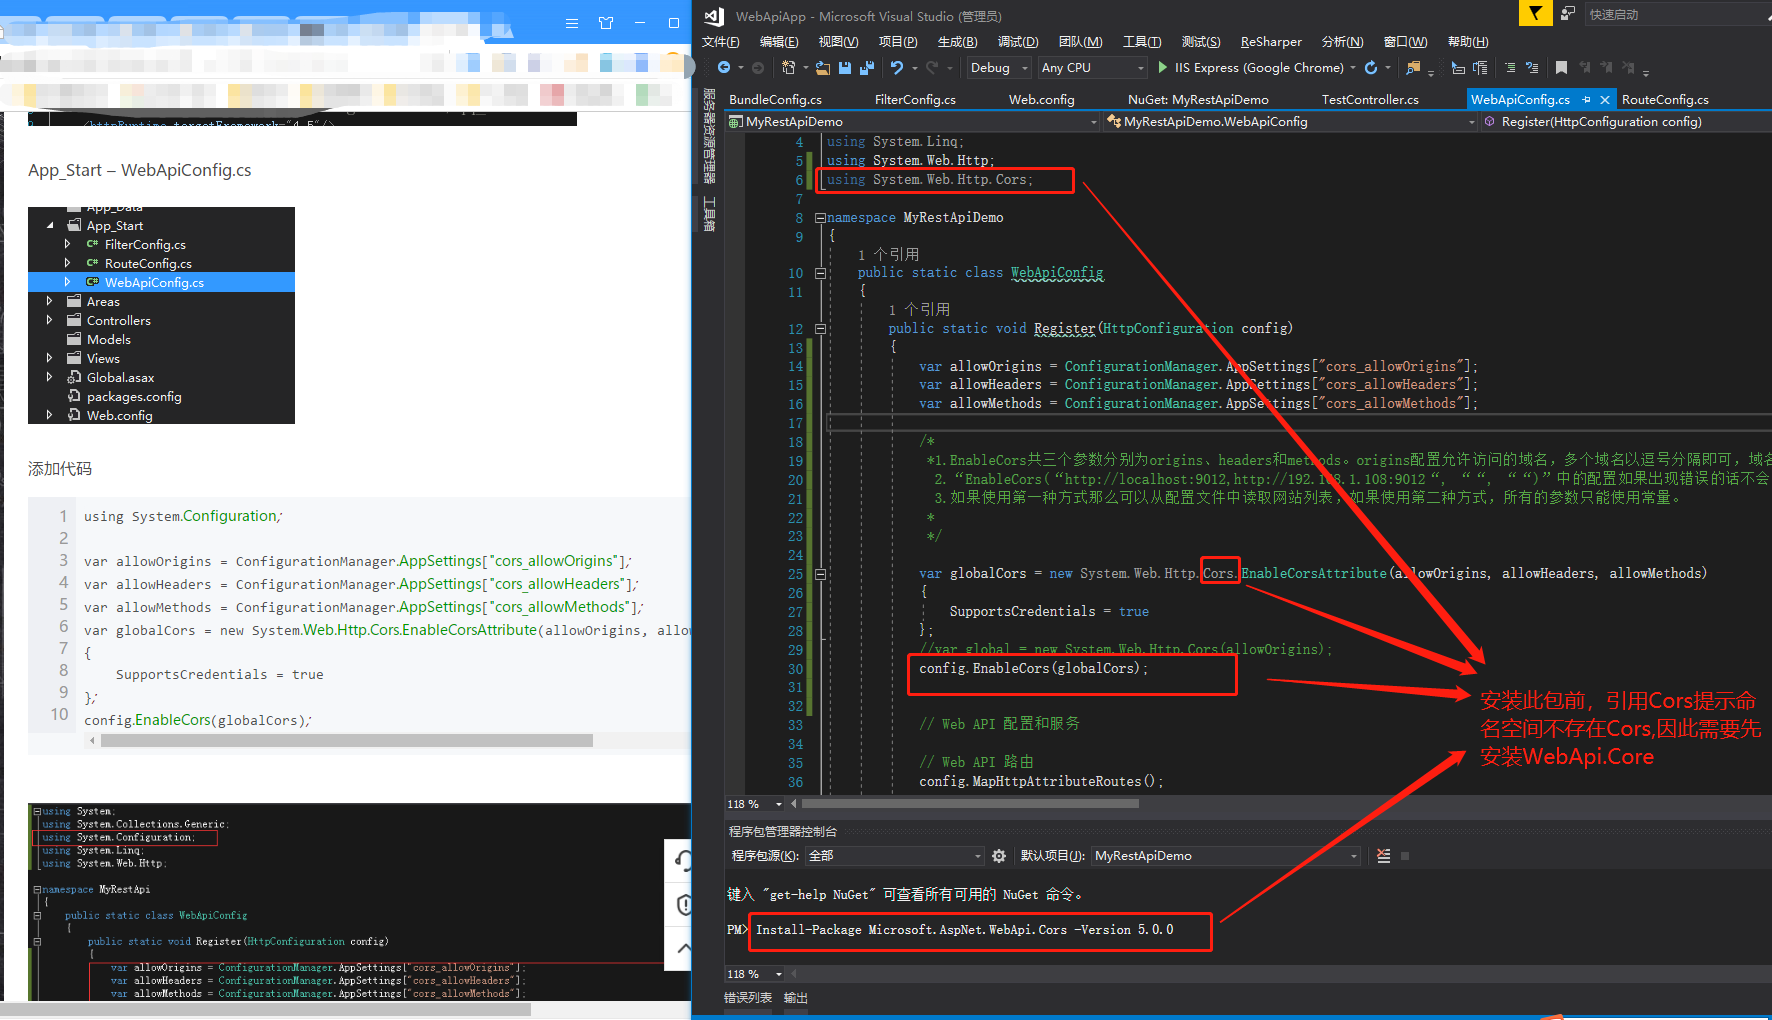Open the Any CPU platform dropdown
This screenshot has height=1020, width=1772.
(1092, 68)
